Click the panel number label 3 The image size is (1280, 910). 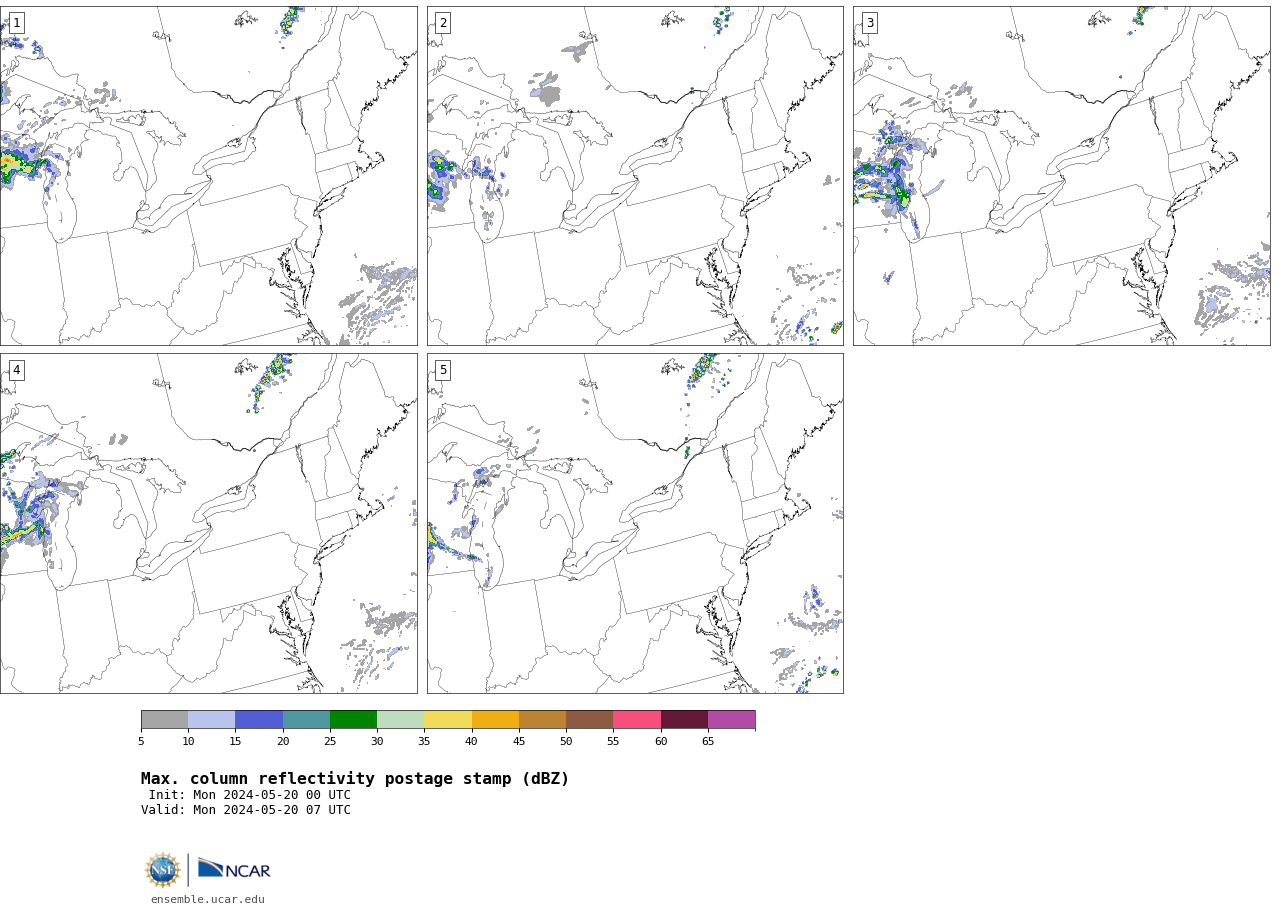pos(870,23)
